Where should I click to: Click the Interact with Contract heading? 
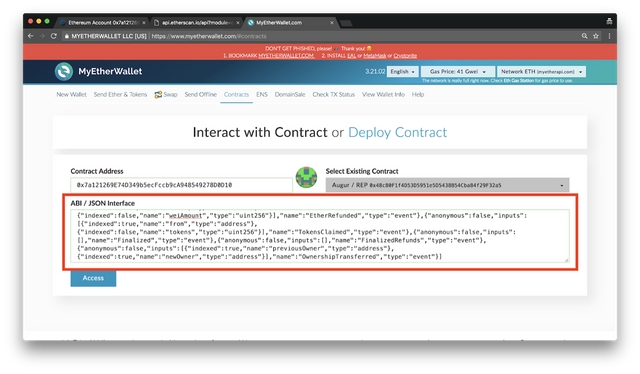[260, 132]
